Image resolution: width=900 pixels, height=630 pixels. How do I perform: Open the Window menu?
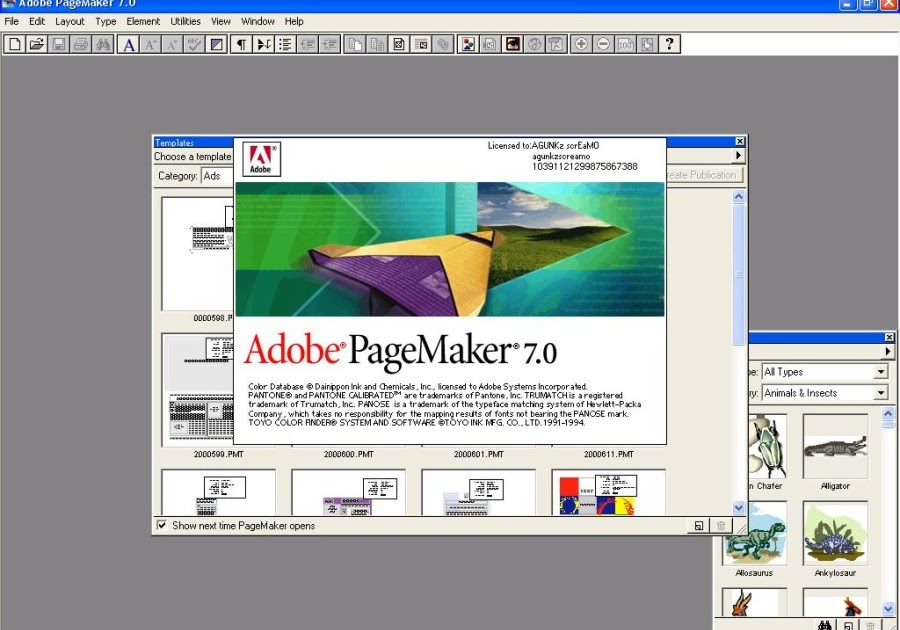click(258, 21)
